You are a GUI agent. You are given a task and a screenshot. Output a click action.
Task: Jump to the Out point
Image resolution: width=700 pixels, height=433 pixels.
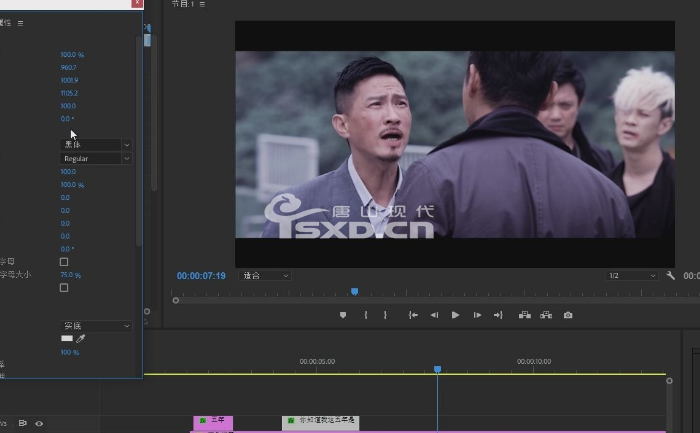pyautogui.click(x=498, y=315)
